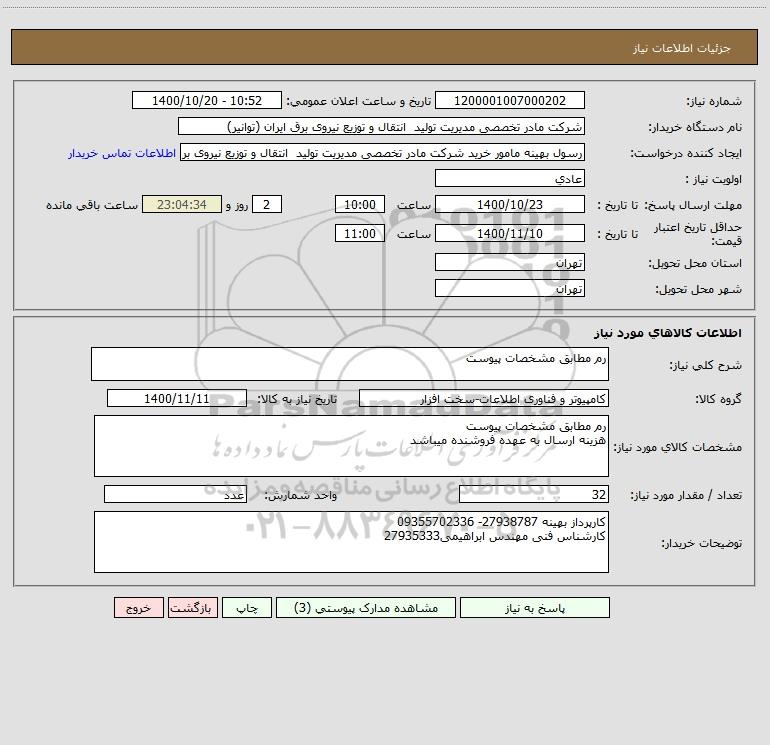
Task: Select the شماره نیاز field 1200001007000202
Action: [x=510, y=100]
